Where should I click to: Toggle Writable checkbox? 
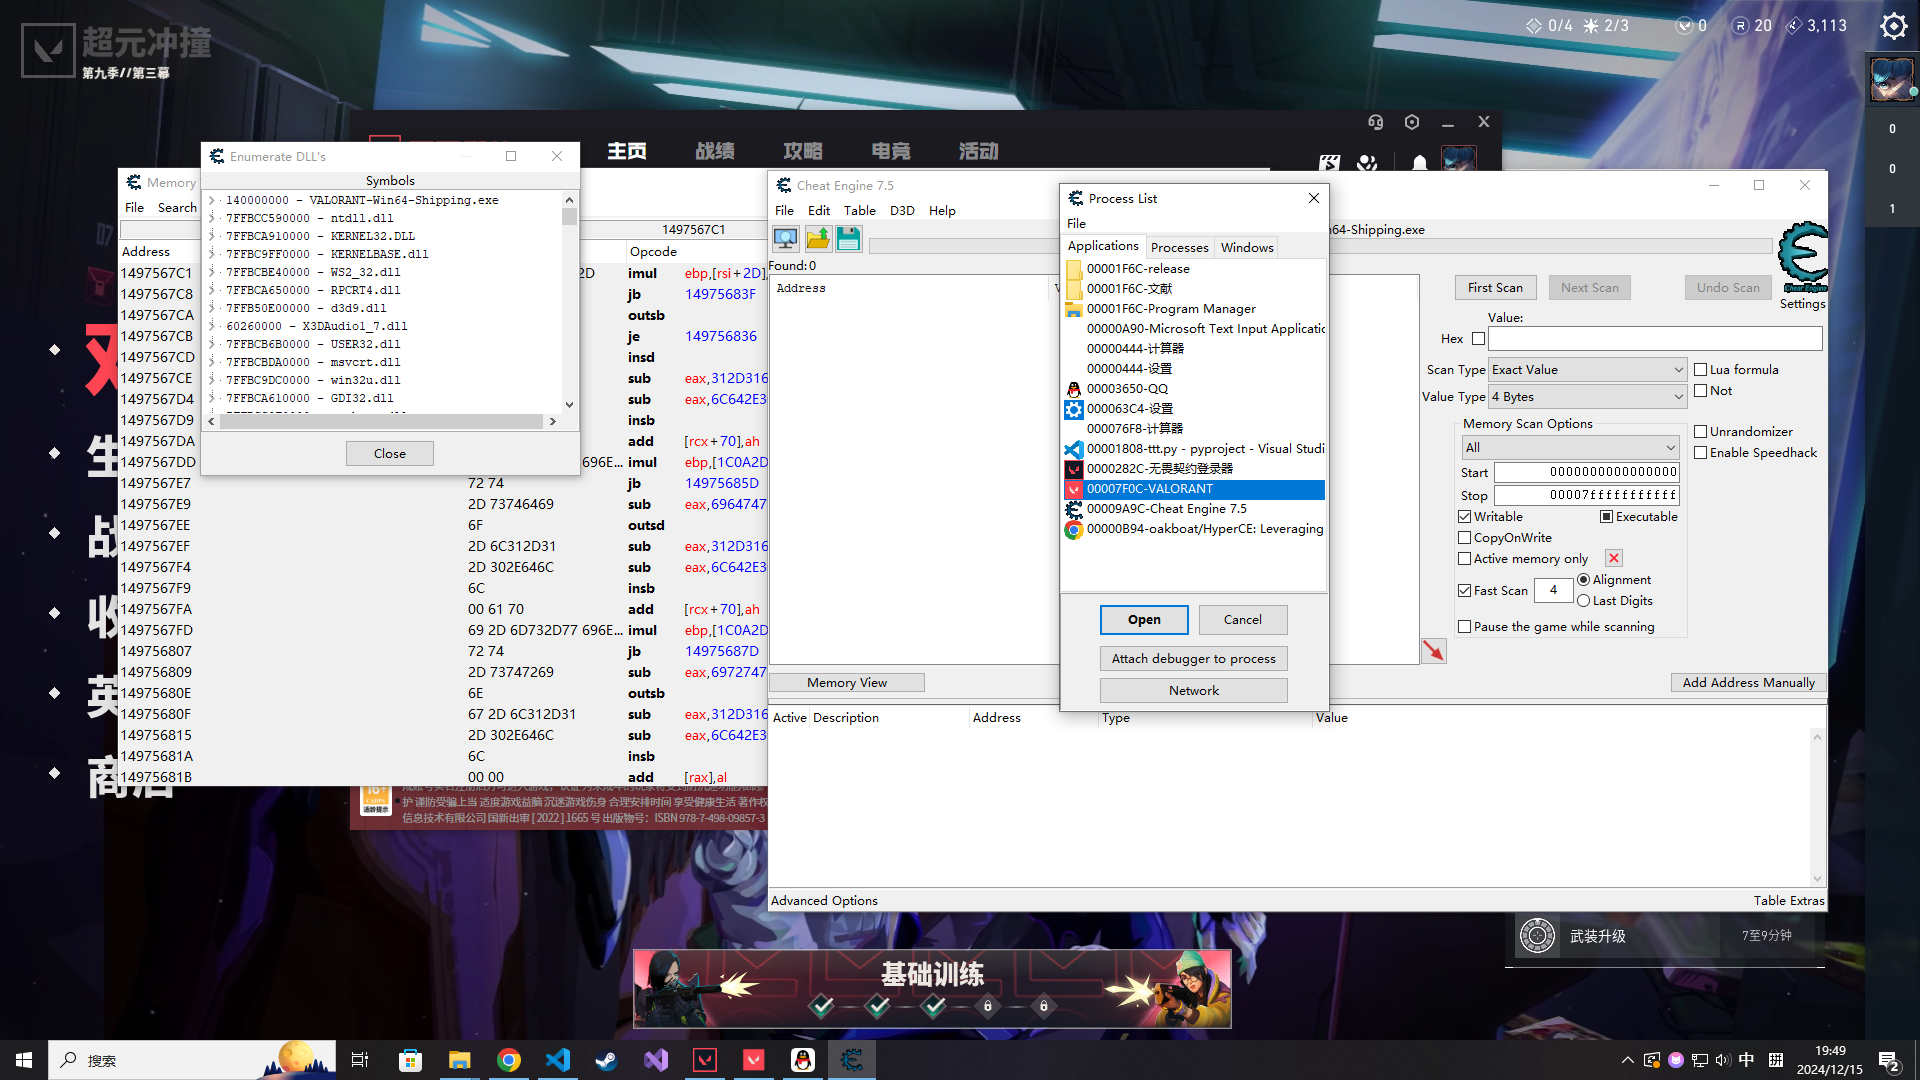(x=1464, y=517)
